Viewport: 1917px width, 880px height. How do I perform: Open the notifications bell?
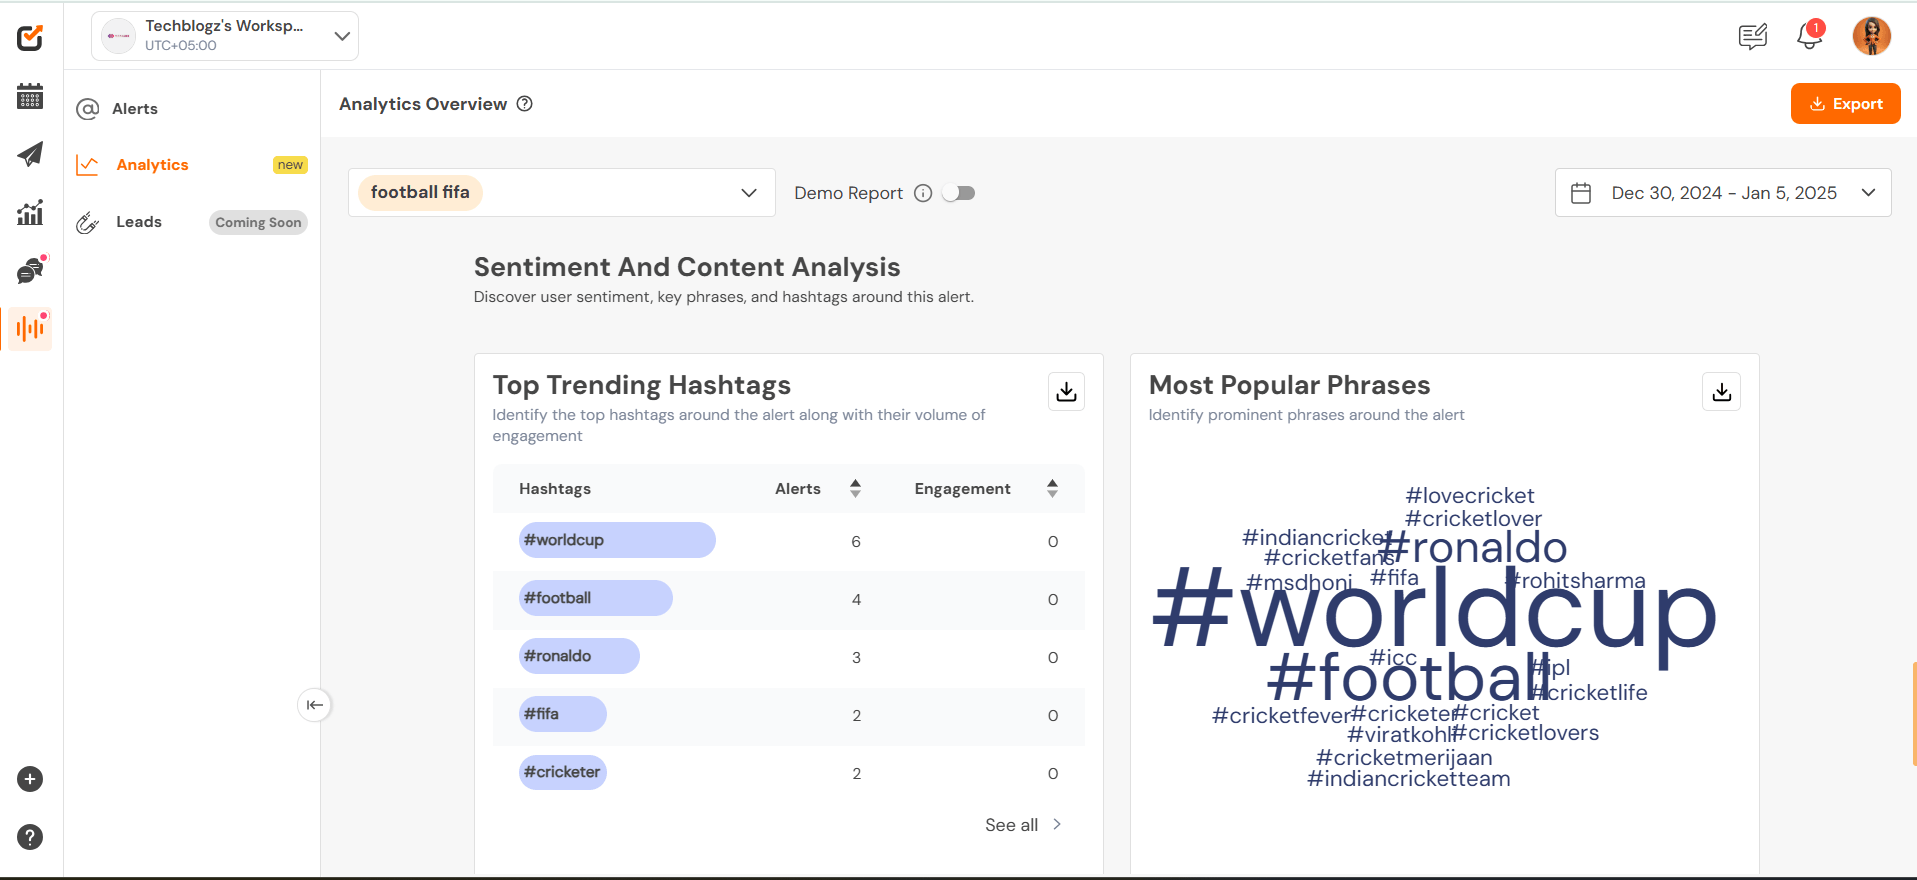click(1809, 37)
